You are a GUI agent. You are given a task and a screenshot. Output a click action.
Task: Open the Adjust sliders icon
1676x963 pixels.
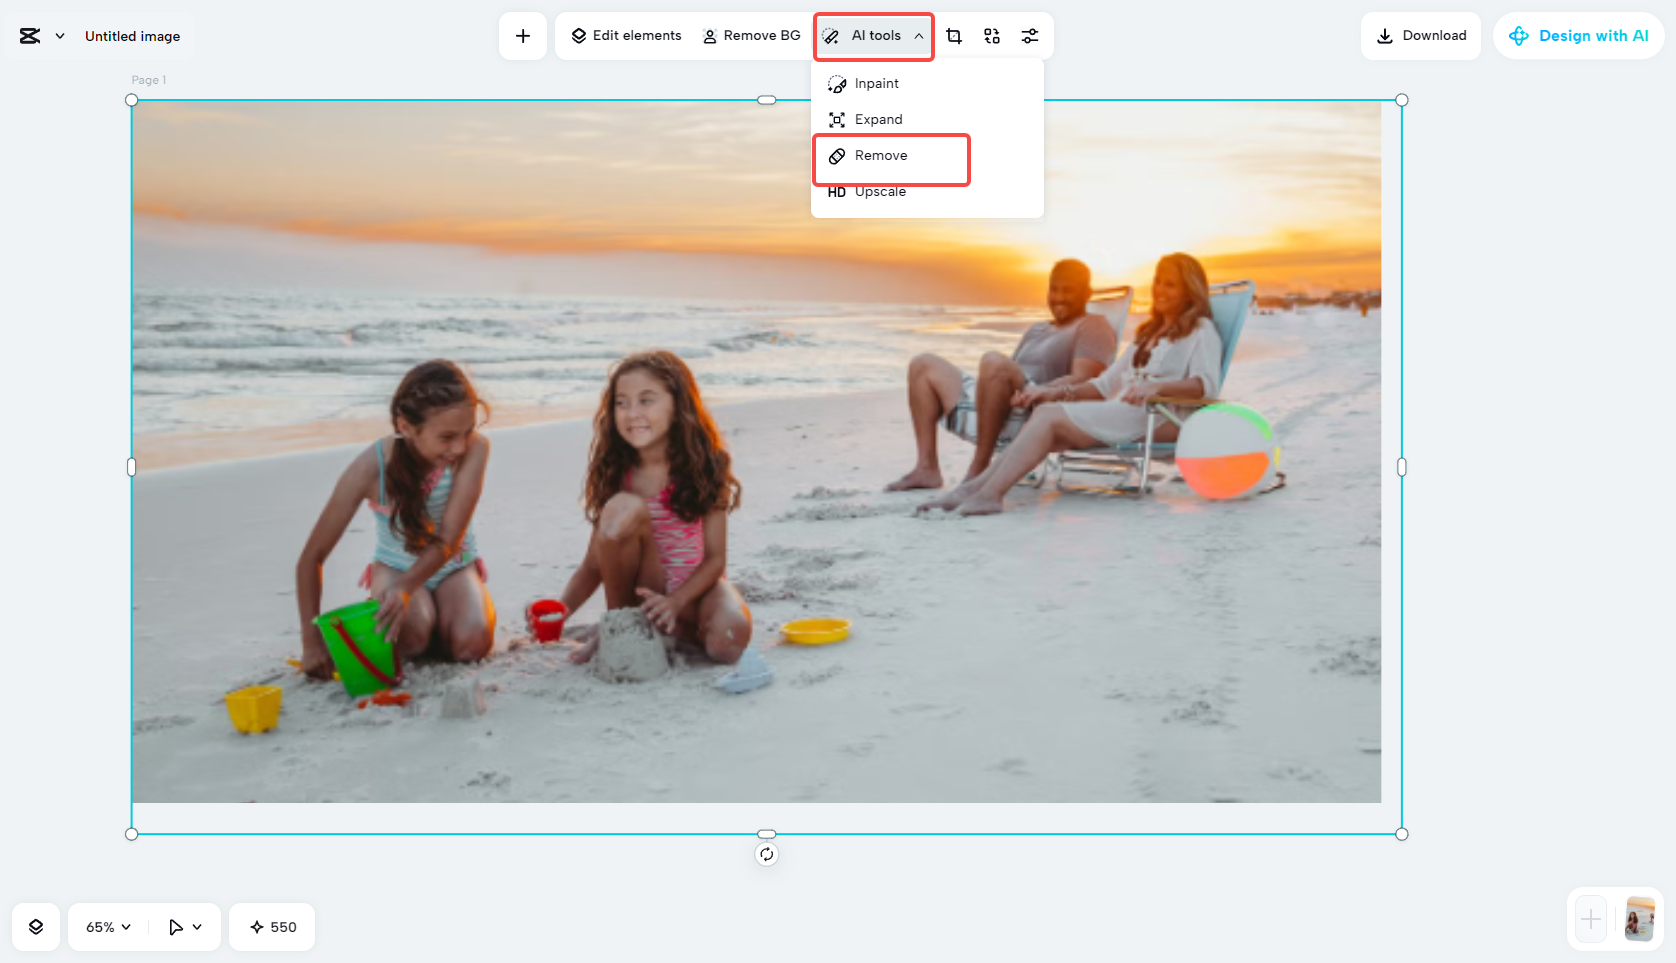tap(1030, 36)
